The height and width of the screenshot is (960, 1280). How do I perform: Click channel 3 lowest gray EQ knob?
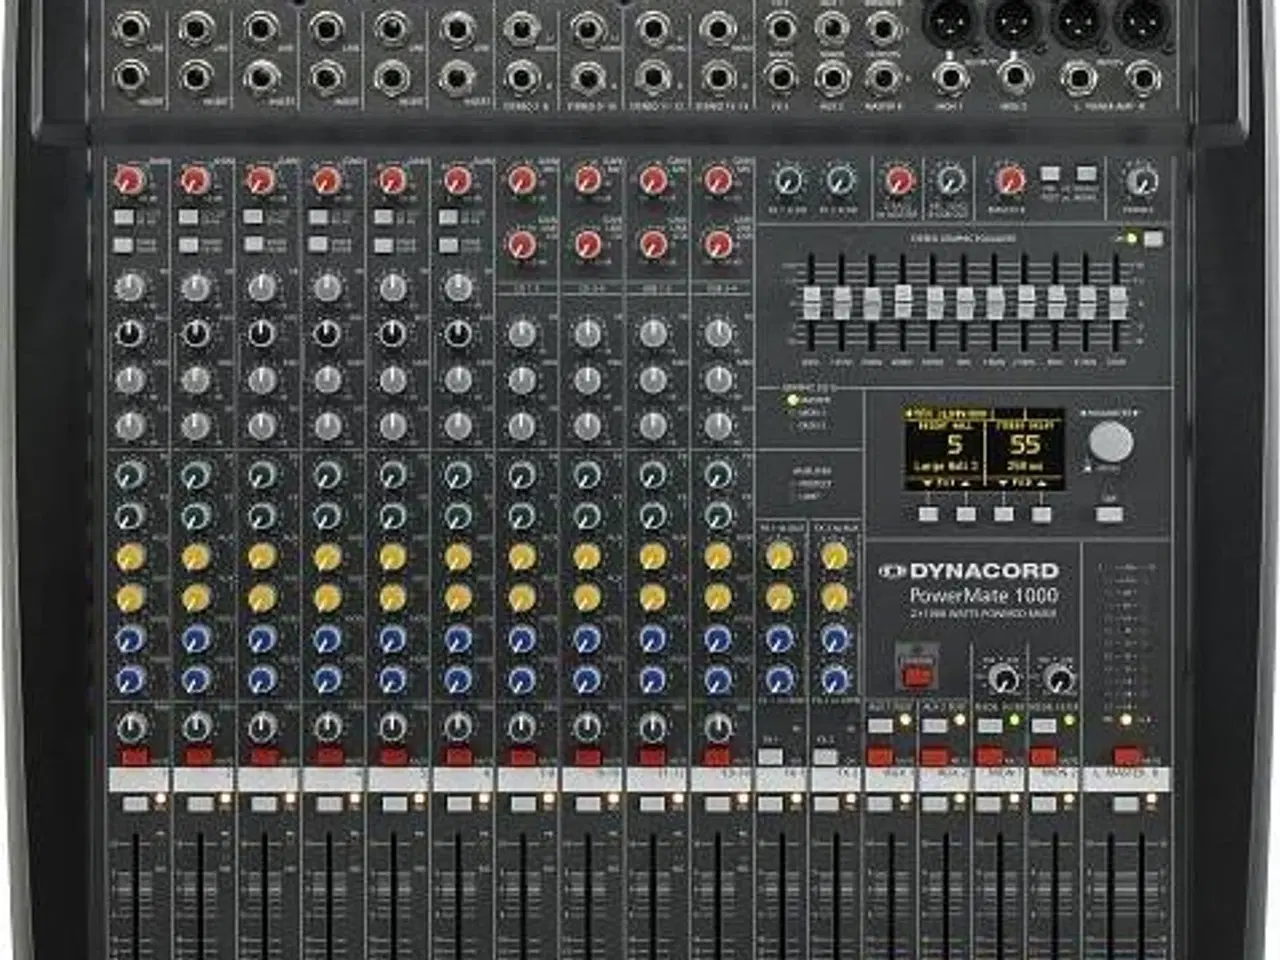(261, 426)
